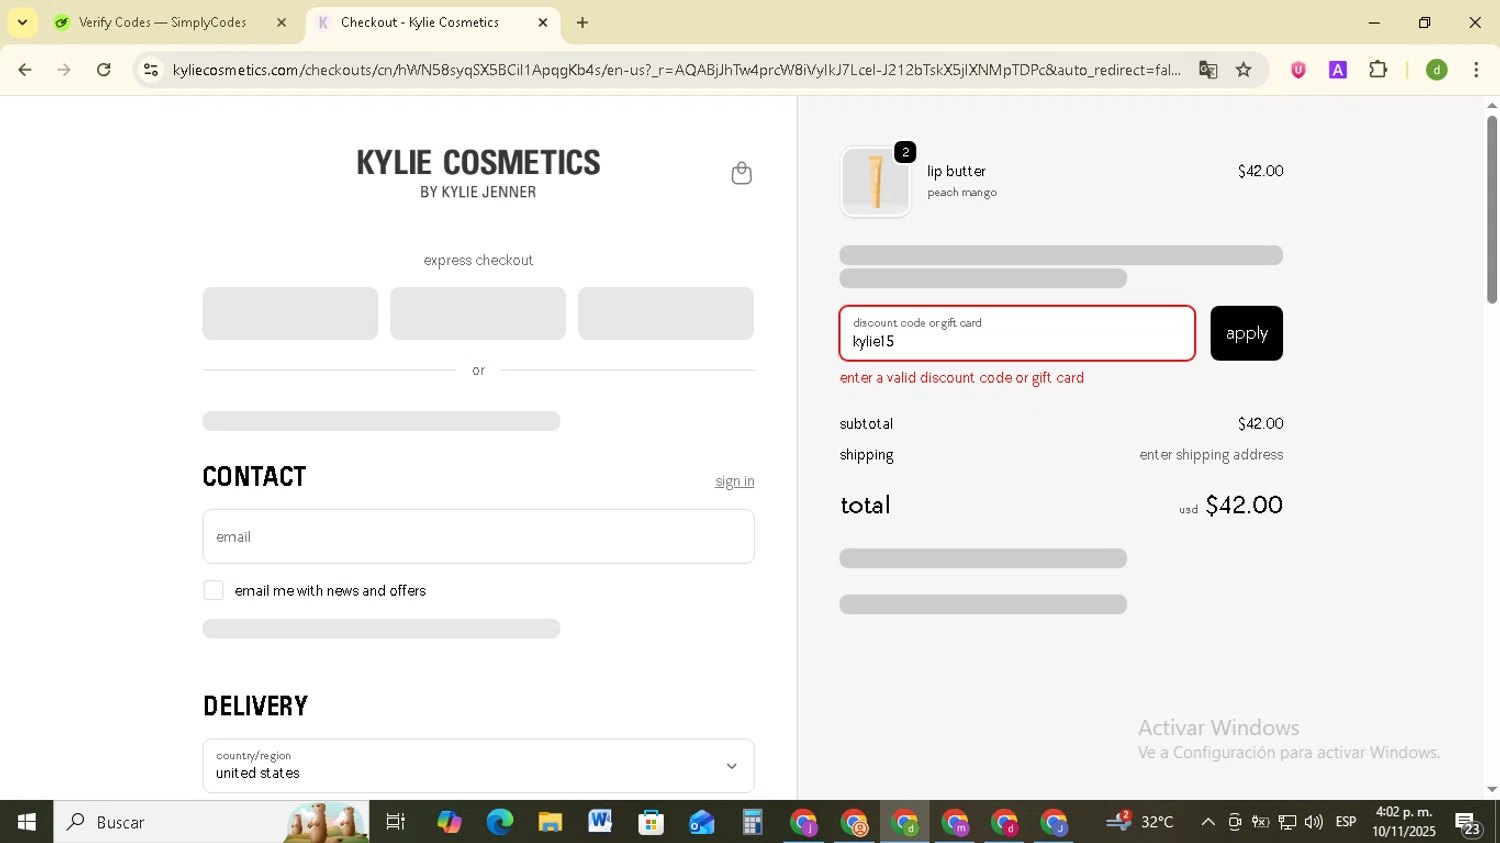
Task: Open Microsoft Store from taskbar
Action: click(651, 822)
